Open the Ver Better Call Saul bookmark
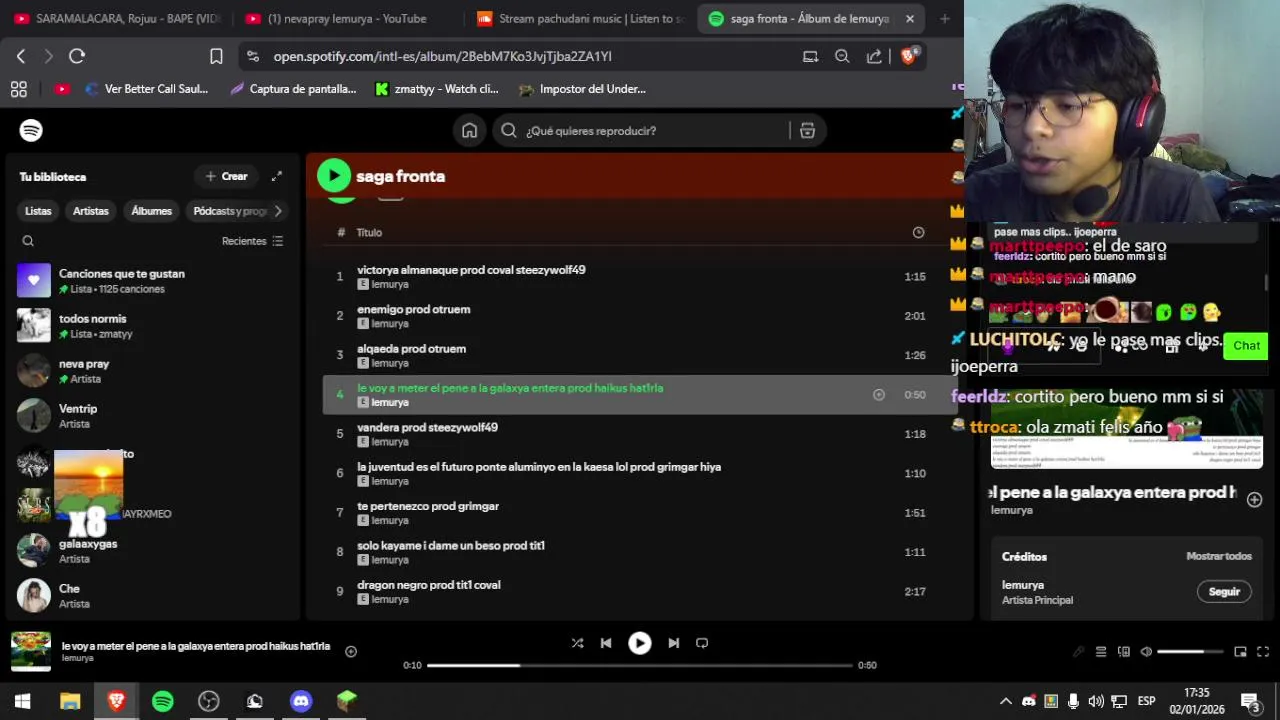1280x720 pixels. (x=147, y=89)
